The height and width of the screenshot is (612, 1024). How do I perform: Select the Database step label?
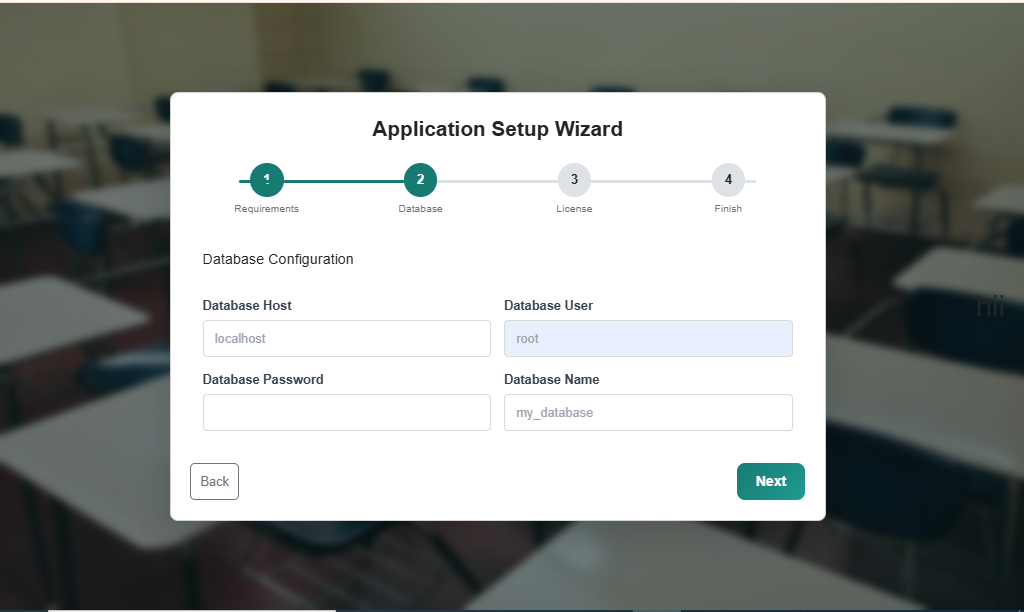(420, 208)
